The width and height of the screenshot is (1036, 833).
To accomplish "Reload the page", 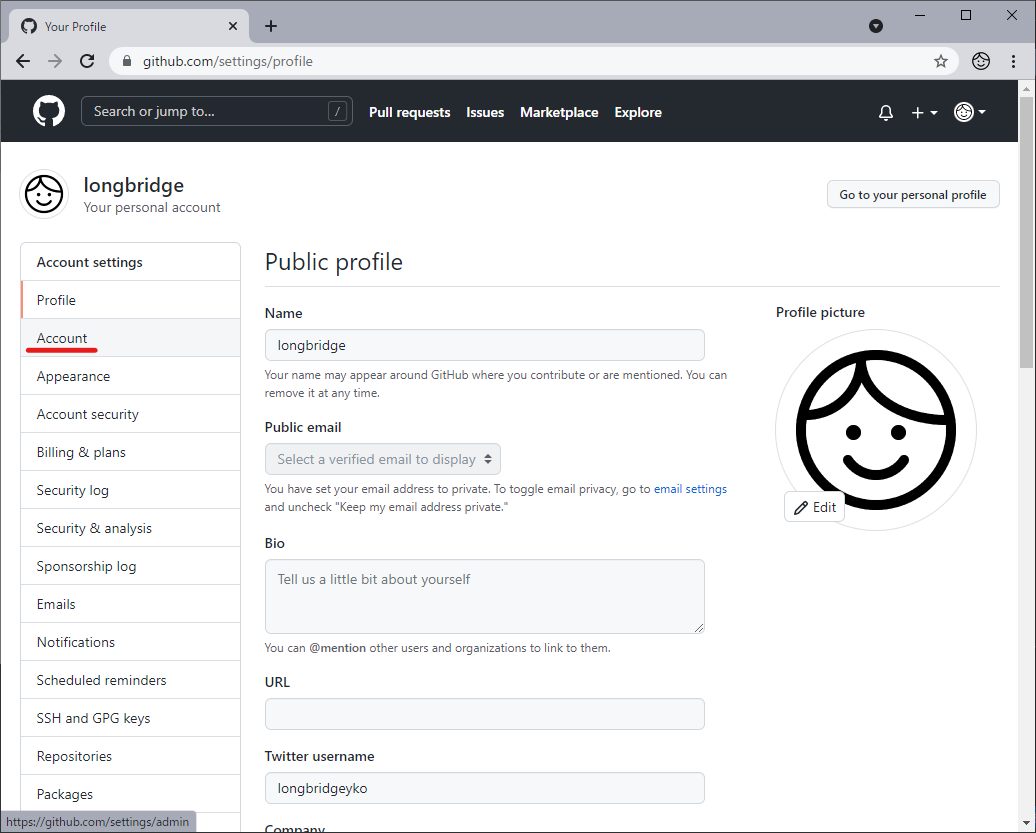I will [87, 61].
